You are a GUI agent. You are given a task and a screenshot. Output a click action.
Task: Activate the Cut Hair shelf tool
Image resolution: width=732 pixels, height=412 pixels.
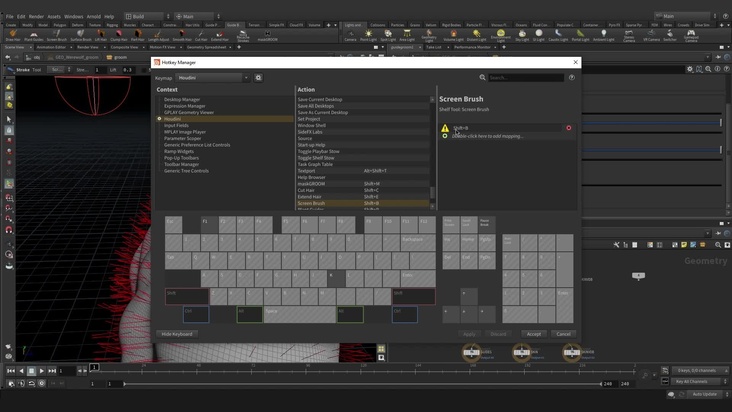[201, 35]
